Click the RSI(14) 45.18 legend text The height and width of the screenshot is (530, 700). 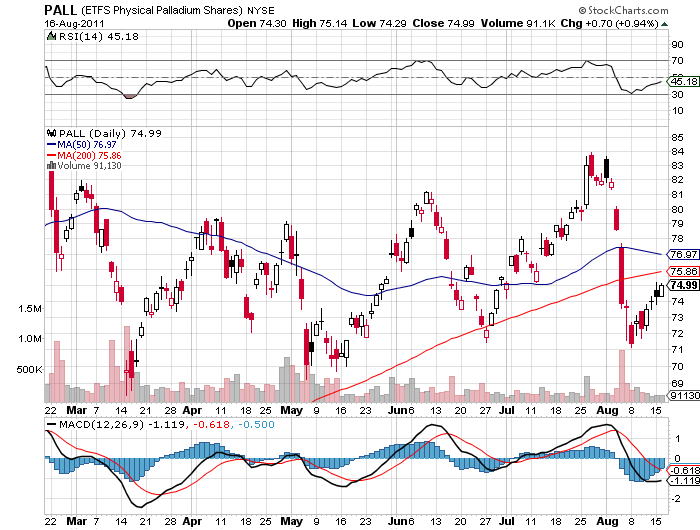[99, 37]
